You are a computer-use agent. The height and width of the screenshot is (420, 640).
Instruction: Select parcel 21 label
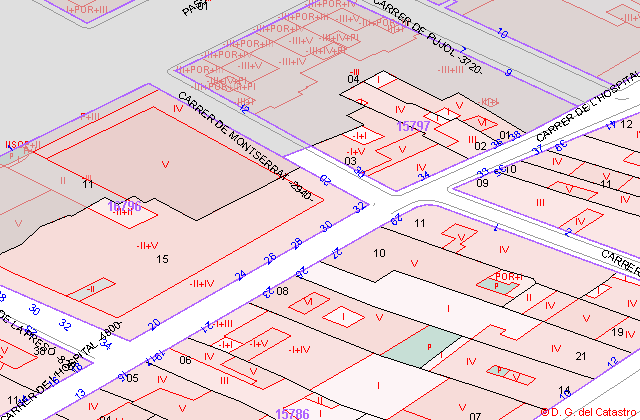click(x=581, y=356)
